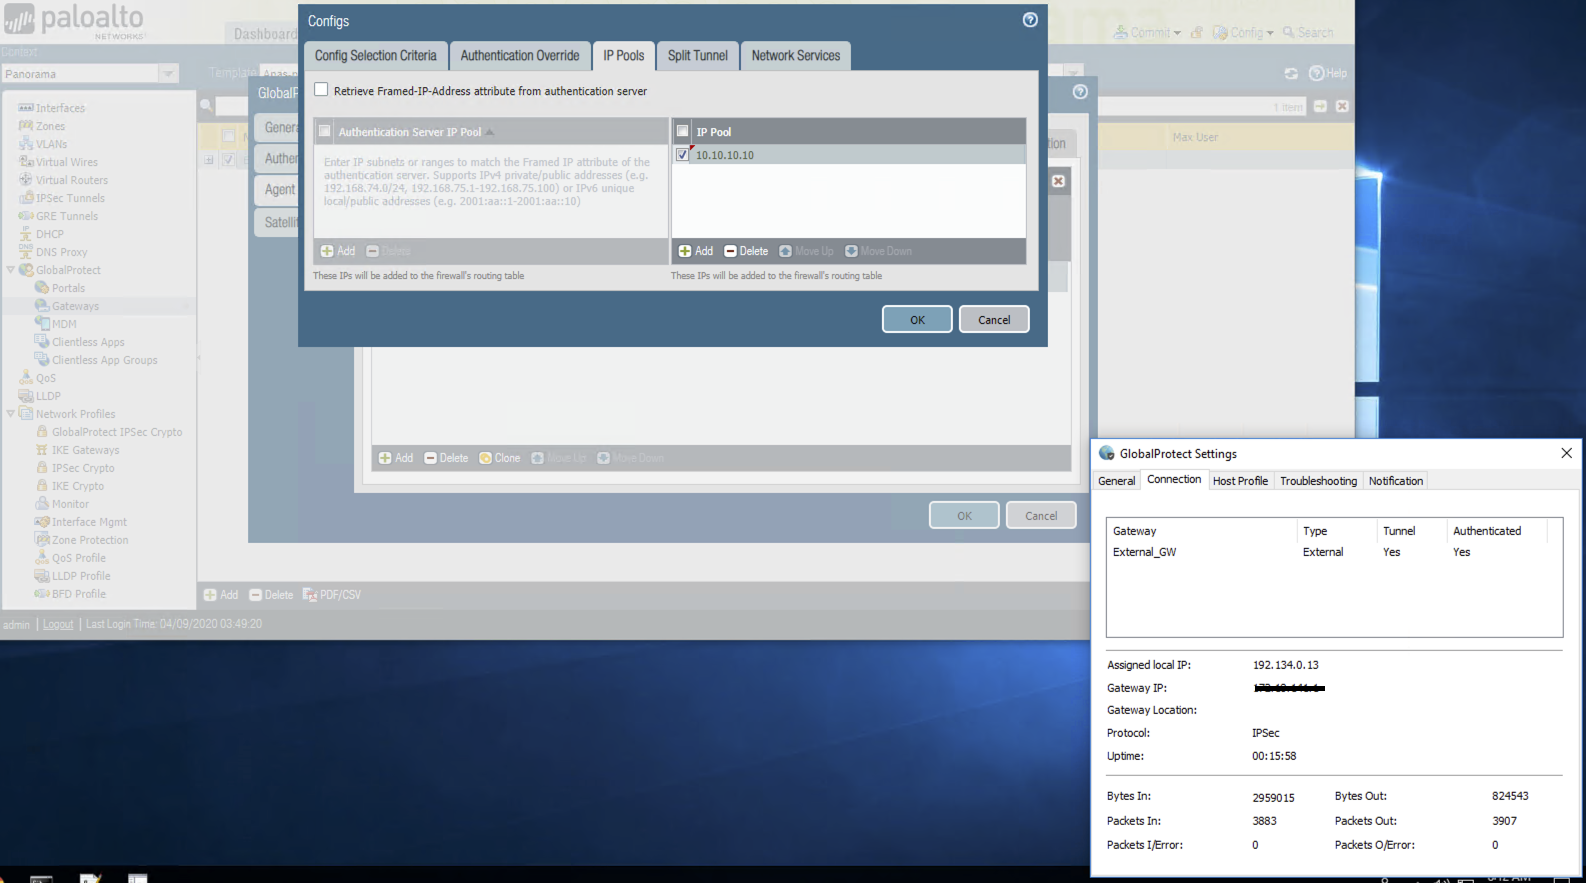Open the Config dropdown menu
This screenshot has height=883, width=1586.
[1244, 33]
